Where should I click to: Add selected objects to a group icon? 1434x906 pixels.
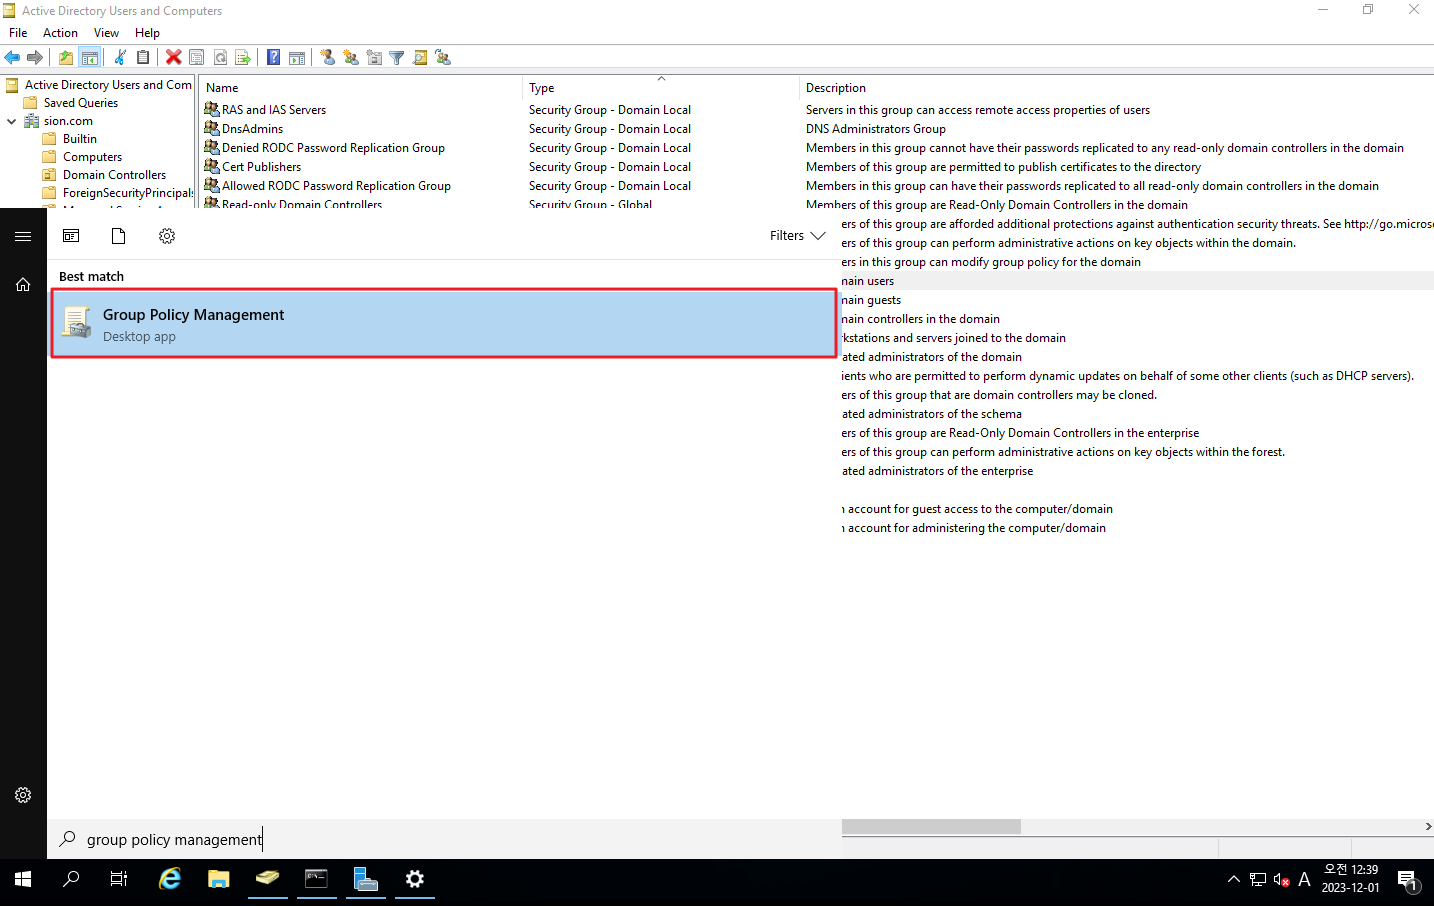click(443, 58)
